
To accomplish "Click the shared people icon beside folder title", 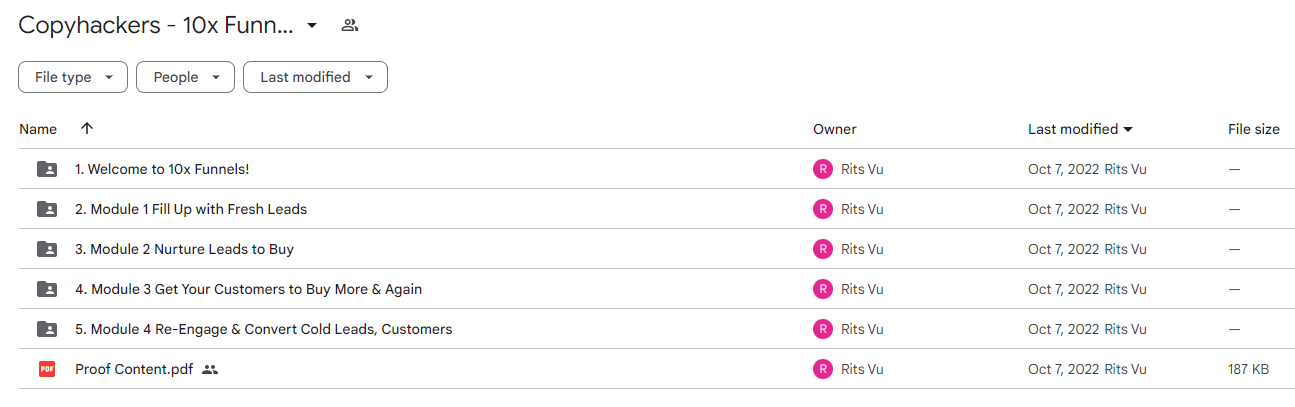I will (349, 26).
